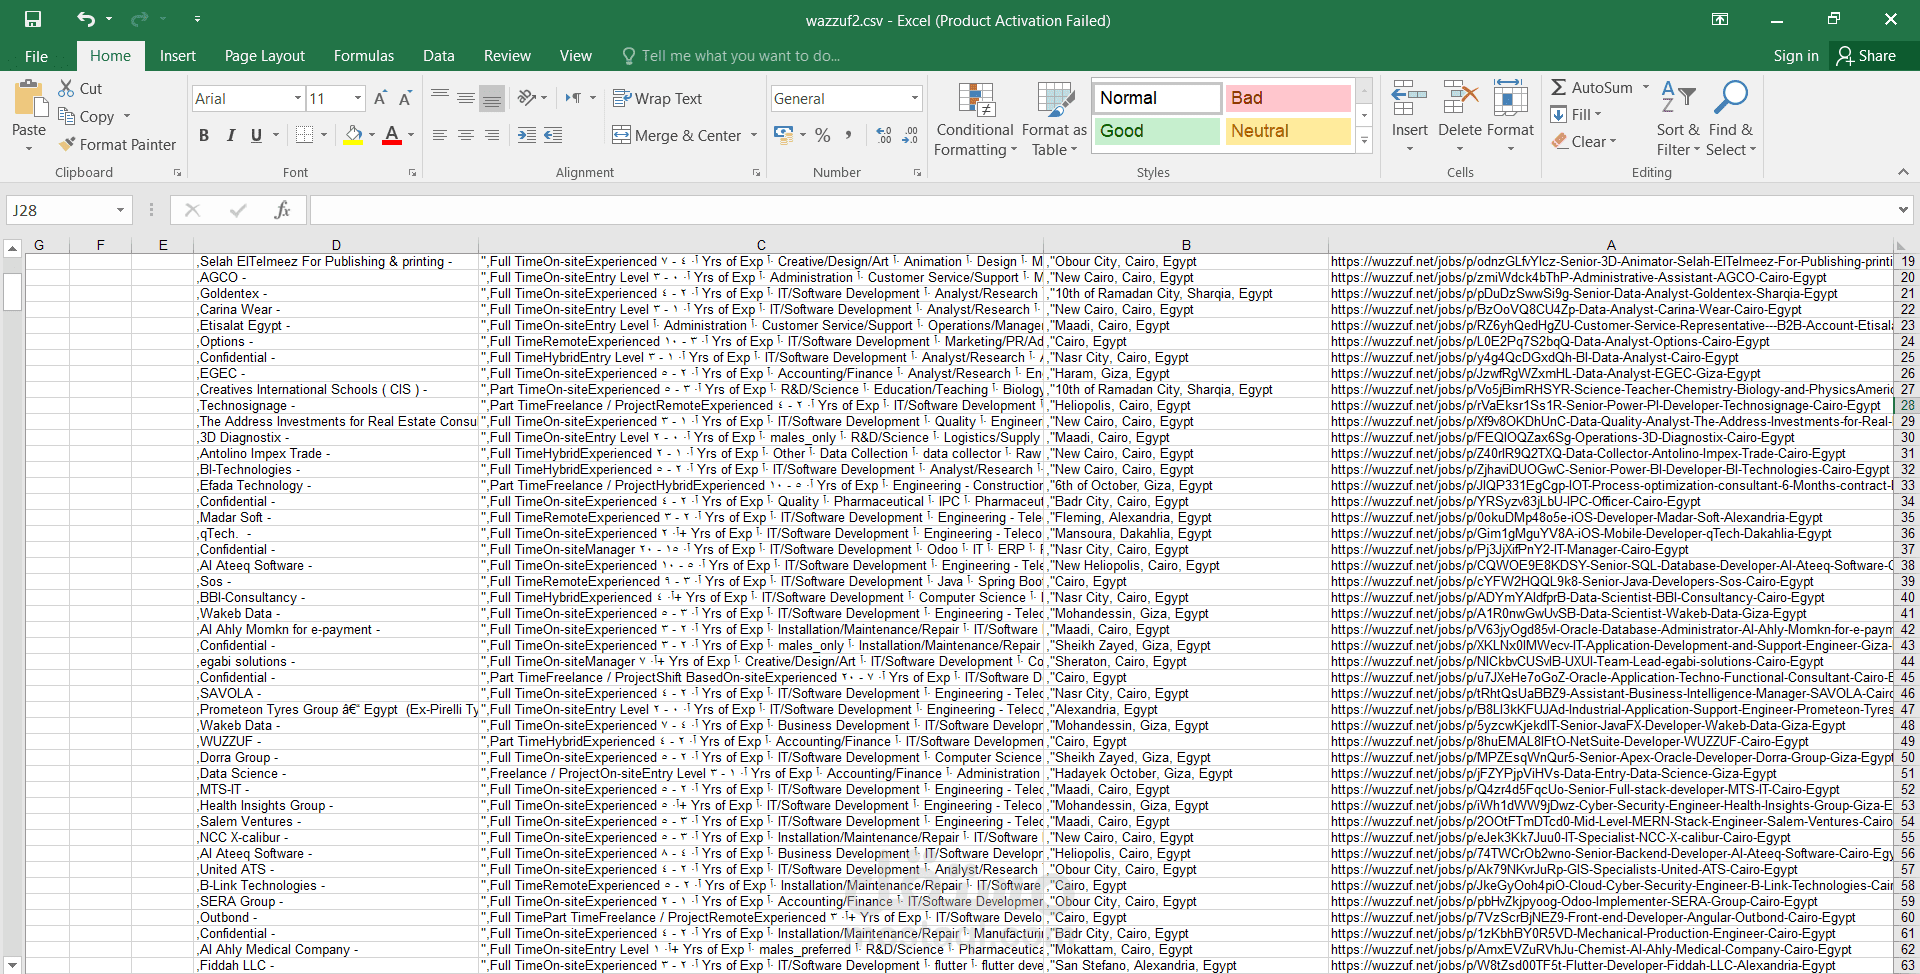Toggle Wrap Text
The width and height of the screenshot is (1920, 974).
(657, 98)
